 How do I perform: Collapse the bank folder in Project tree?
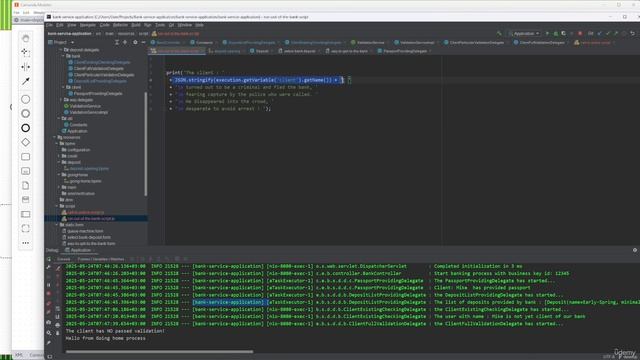63,56
